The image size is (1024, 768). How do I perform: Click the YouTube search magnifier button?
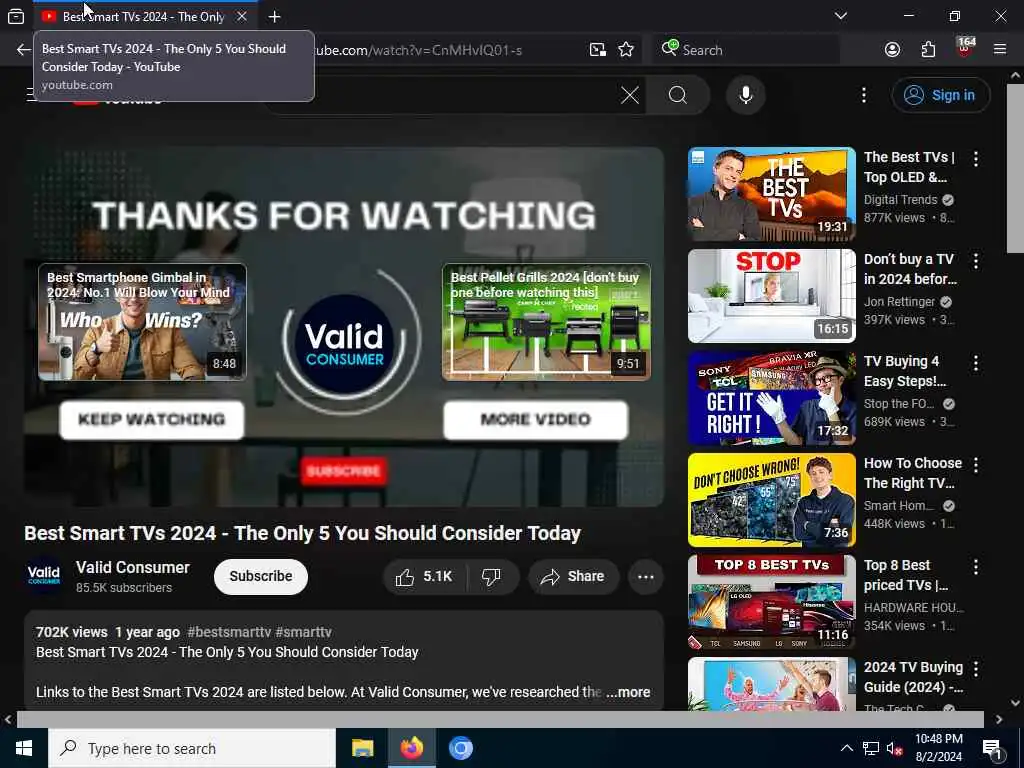pos(678,95)
